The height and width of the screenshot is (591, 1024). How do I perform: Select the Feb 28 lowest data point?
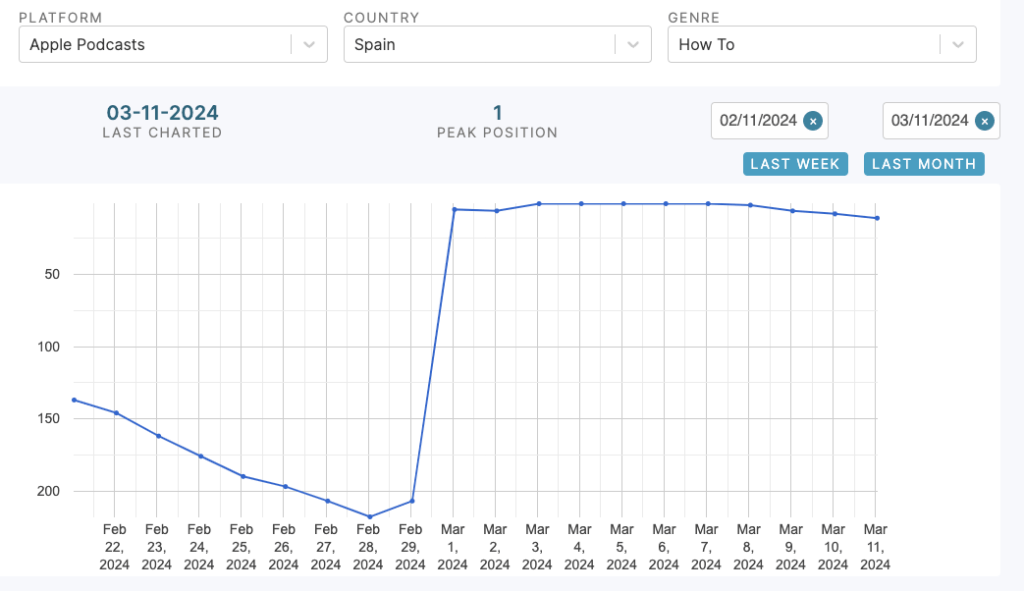(x=370, y=517)
